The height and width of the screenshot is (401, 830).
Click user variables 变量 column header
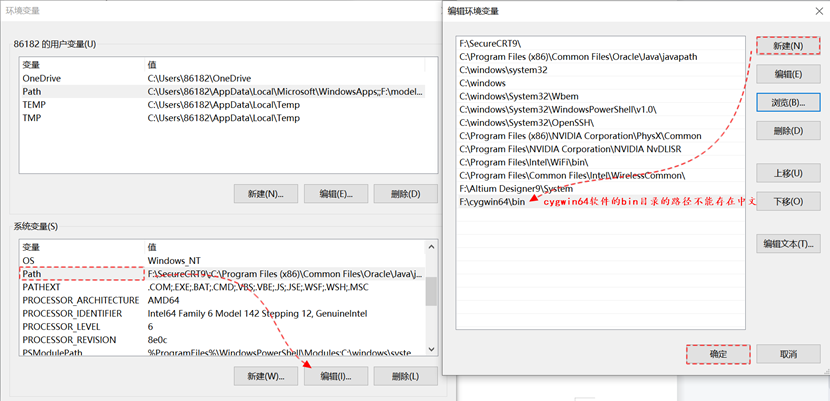(x=82, y=65)
